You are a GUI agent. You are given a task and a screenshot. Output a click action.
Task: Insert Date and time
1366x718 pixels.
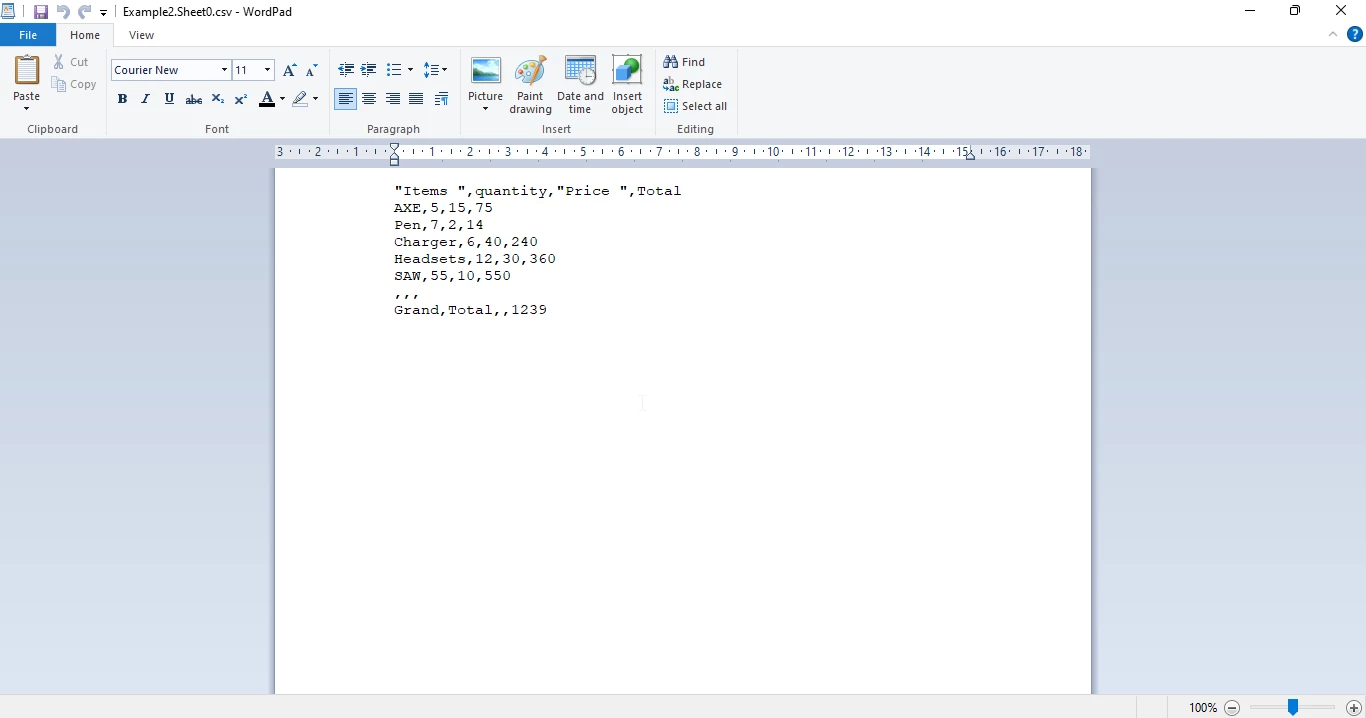[580, 84]
